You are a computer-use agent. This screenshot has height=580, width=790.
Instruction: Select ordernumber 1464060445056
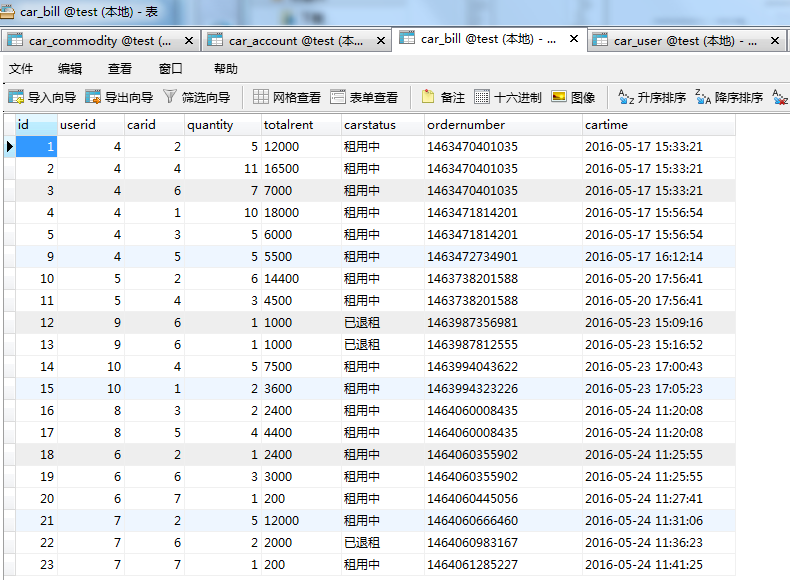[503, 498]
